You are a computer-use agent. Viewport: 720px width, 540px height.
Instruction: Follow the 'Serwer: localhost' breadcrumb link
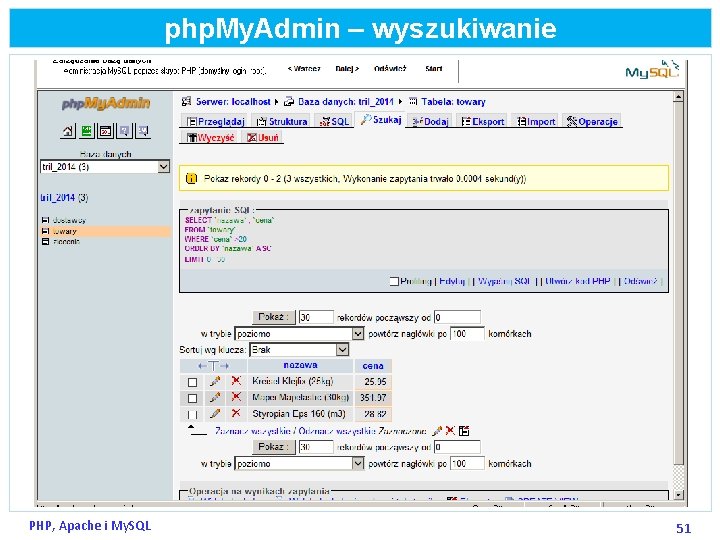pos(233,101)
